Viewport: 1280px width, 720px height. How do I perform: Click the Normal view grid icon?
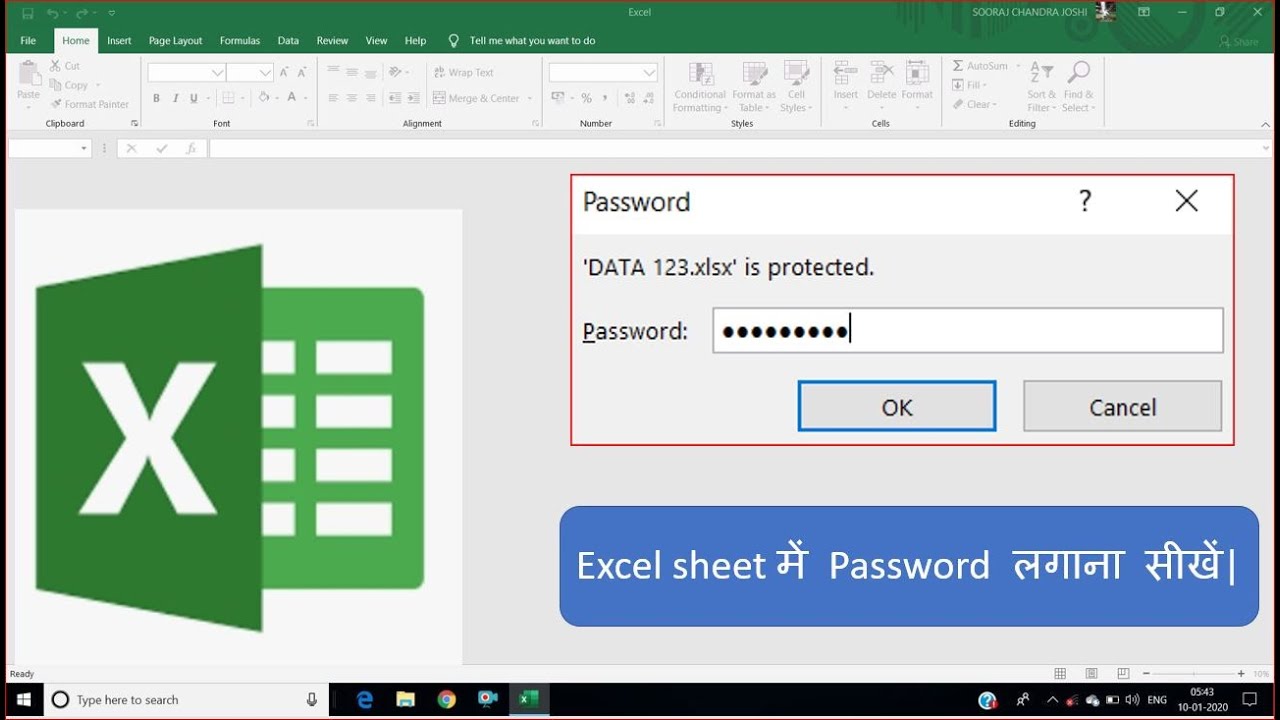[1060, 674]
